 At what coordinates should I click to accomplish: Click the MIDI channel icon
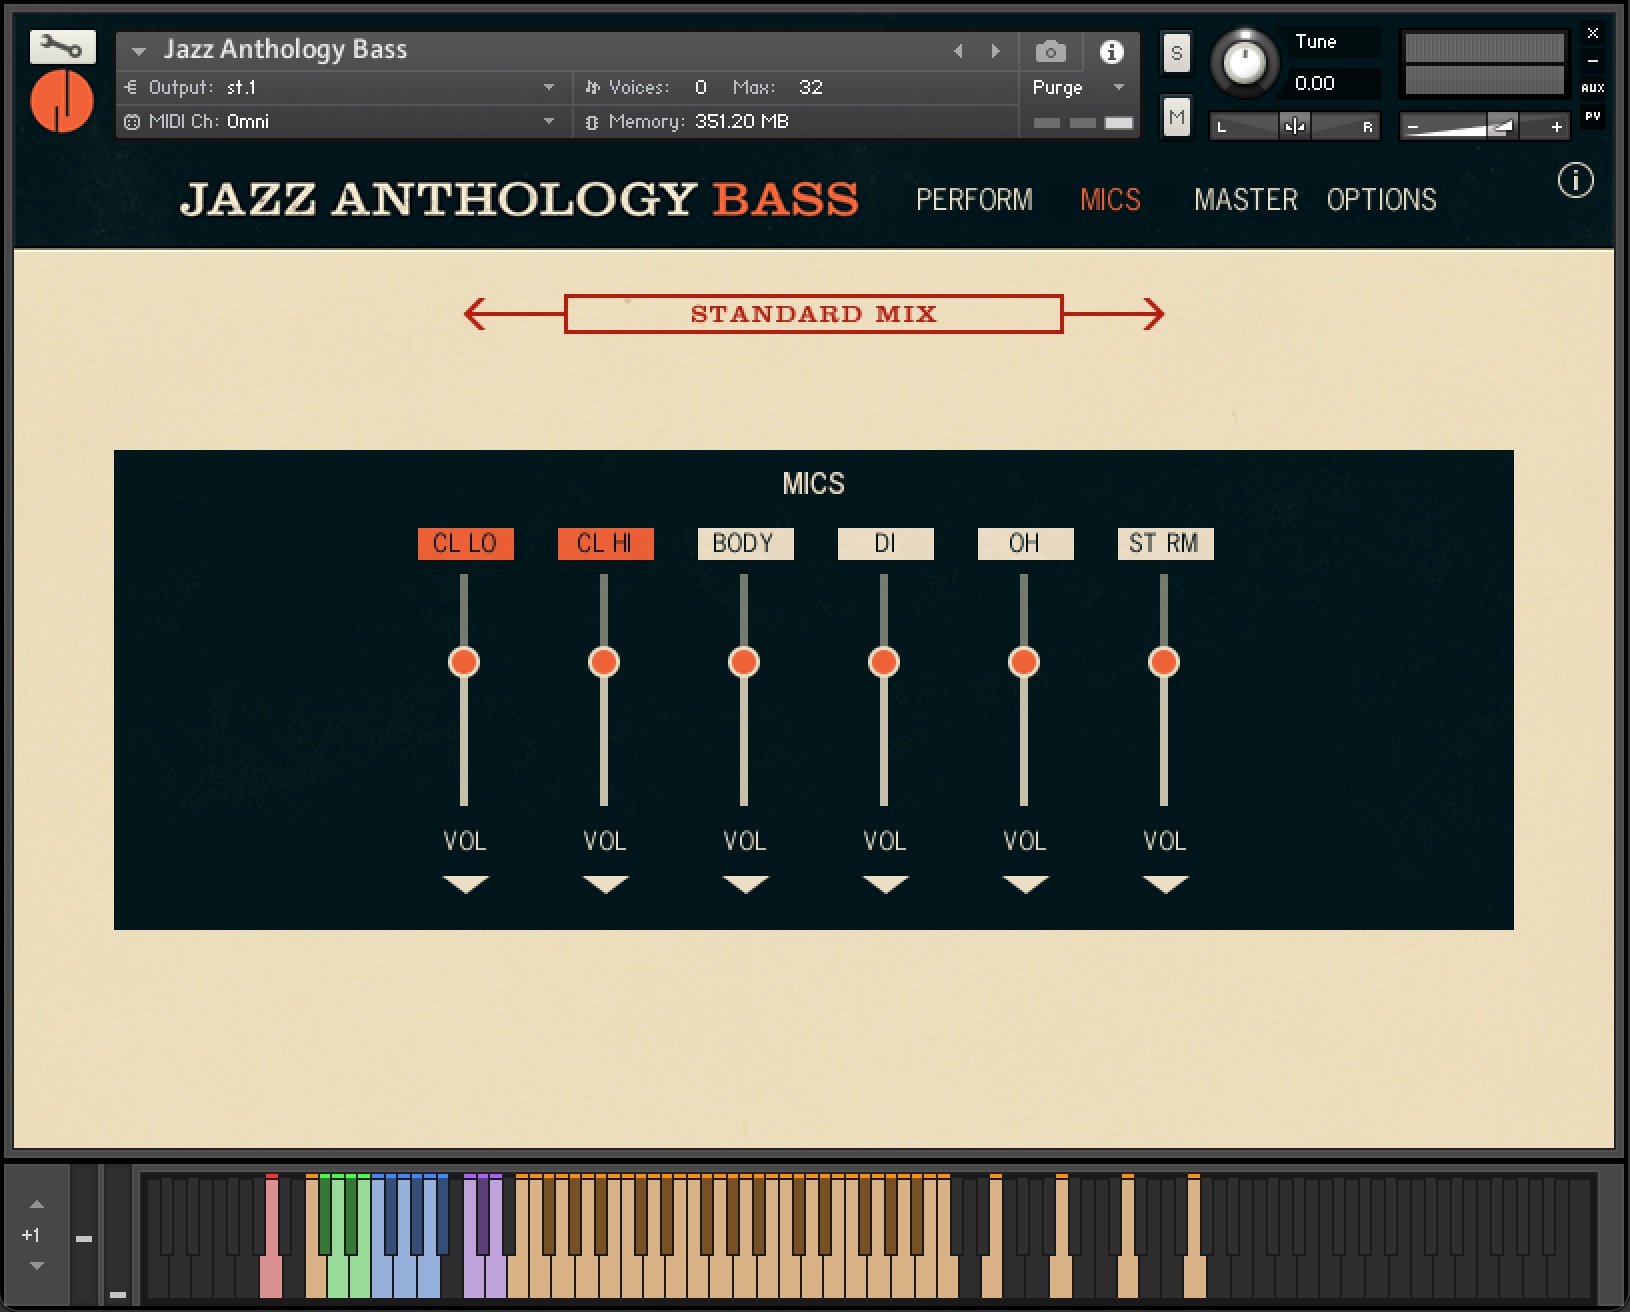click(131, 122)
